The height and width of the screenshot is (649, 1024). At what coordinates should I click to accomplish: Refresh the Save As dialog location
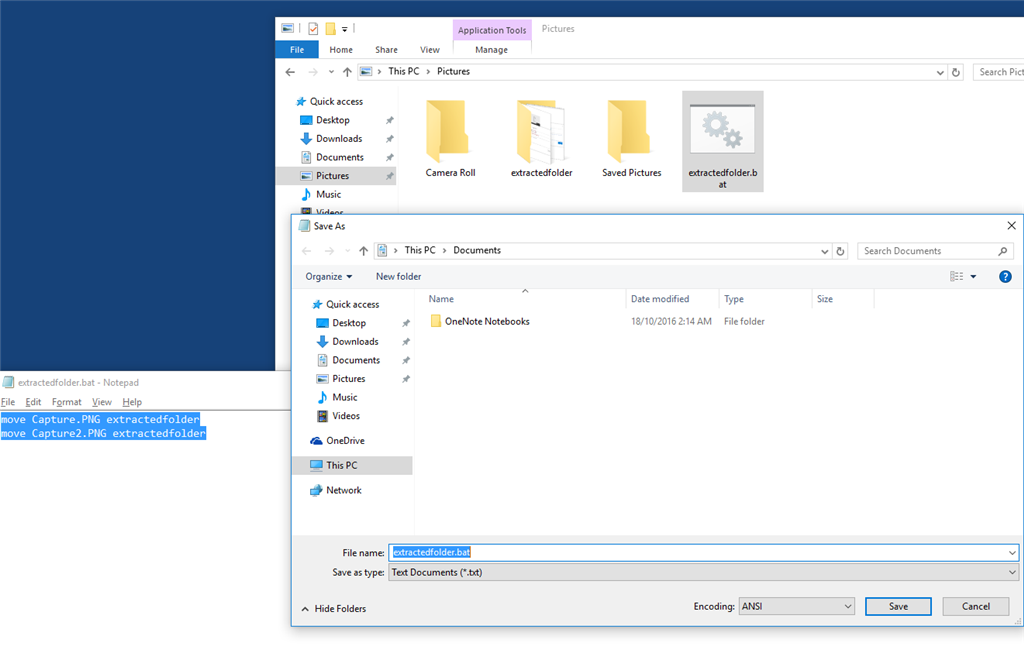pyautogui.click(x=840, y=251)
